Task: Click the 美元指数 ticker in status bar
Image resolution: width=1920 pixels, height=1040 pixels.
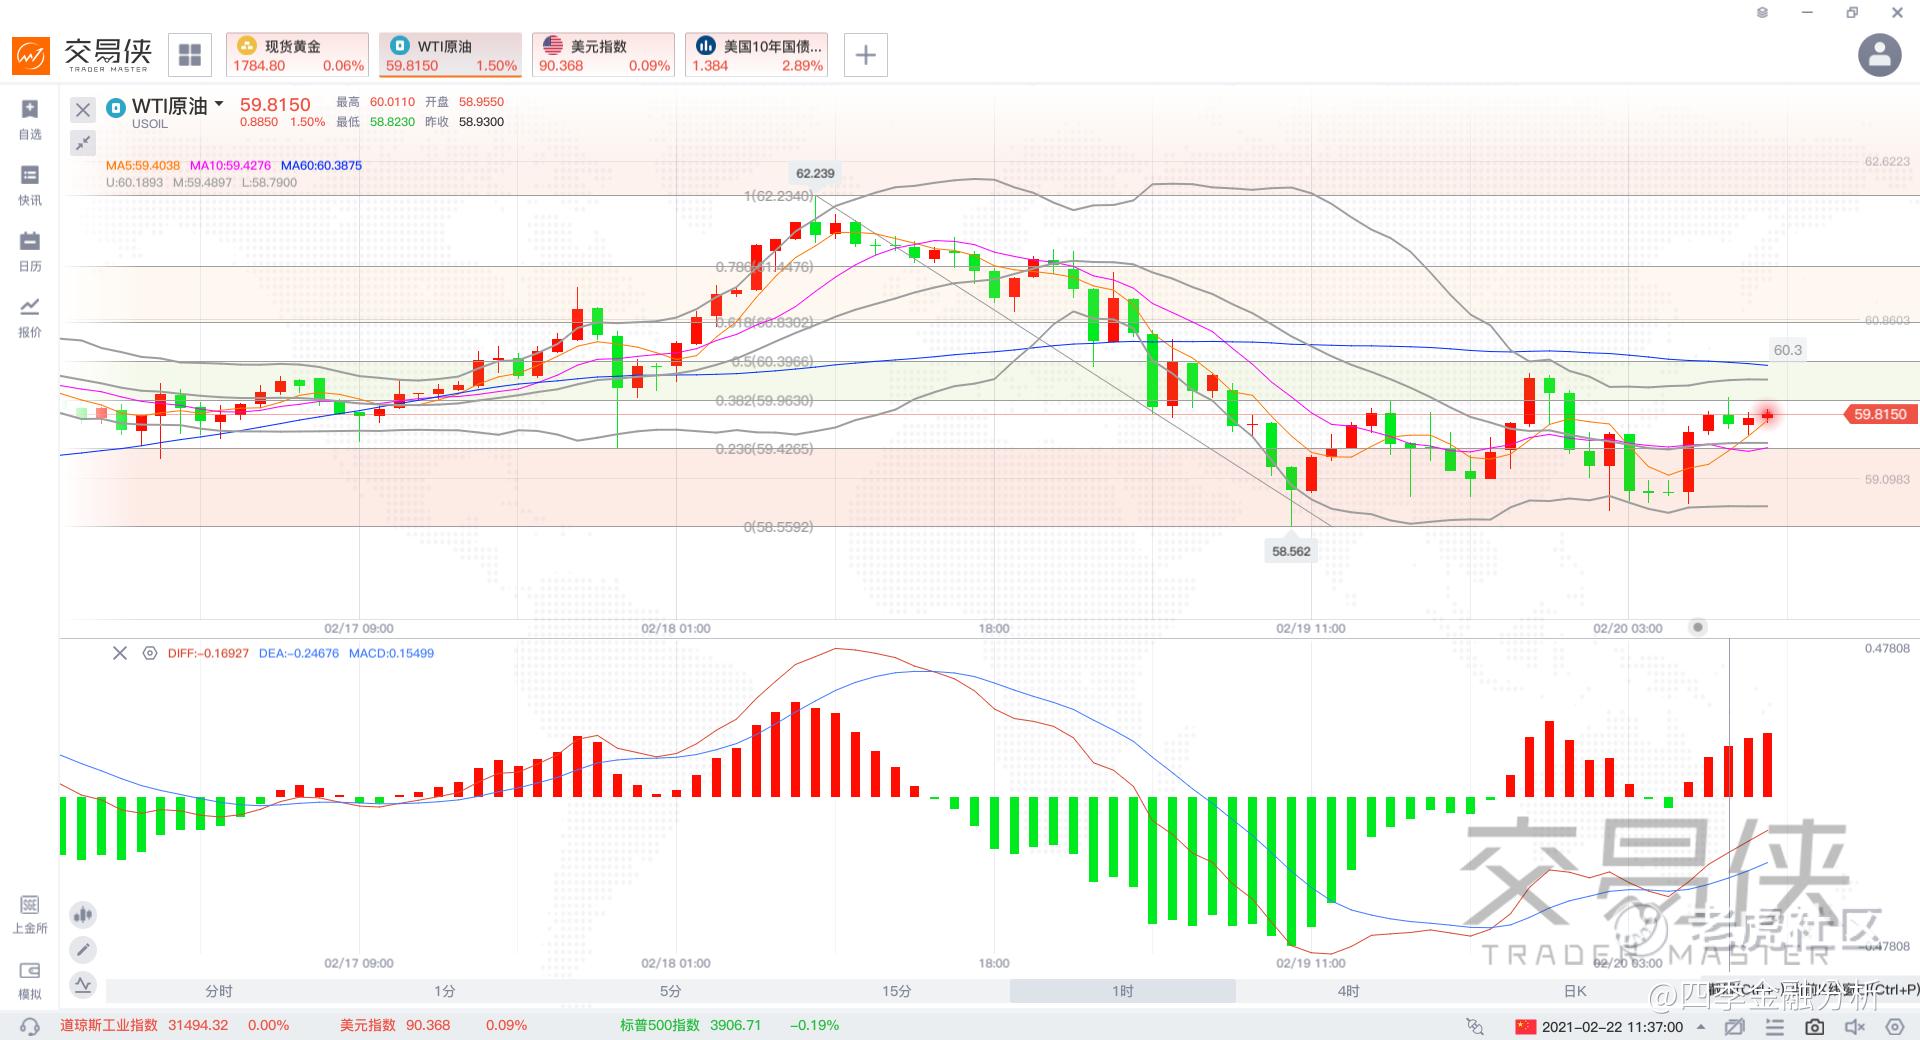Action: pos(433,1026)
